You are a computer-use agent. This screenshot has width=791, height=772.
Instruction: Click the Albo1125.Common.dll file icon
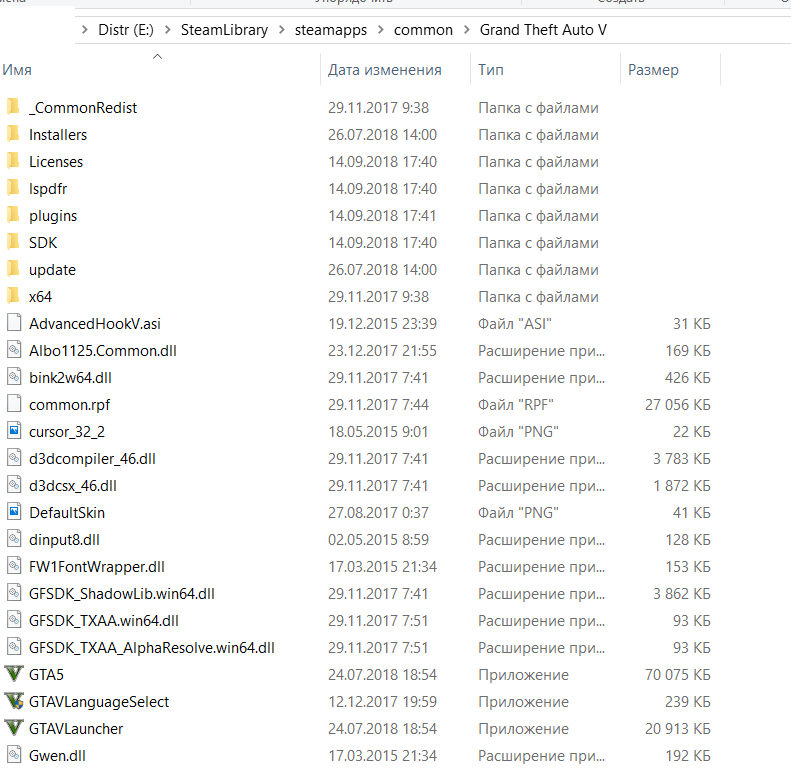click(14, 350)
